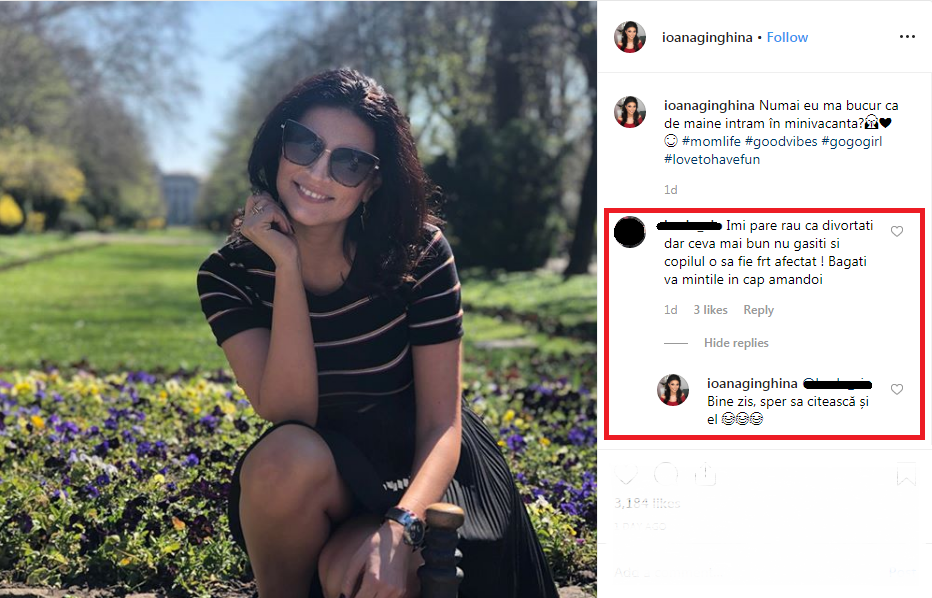The image size is (932, 598).
Task: Open the #goodvibes hashtag
Action: (x=786, y=141)
